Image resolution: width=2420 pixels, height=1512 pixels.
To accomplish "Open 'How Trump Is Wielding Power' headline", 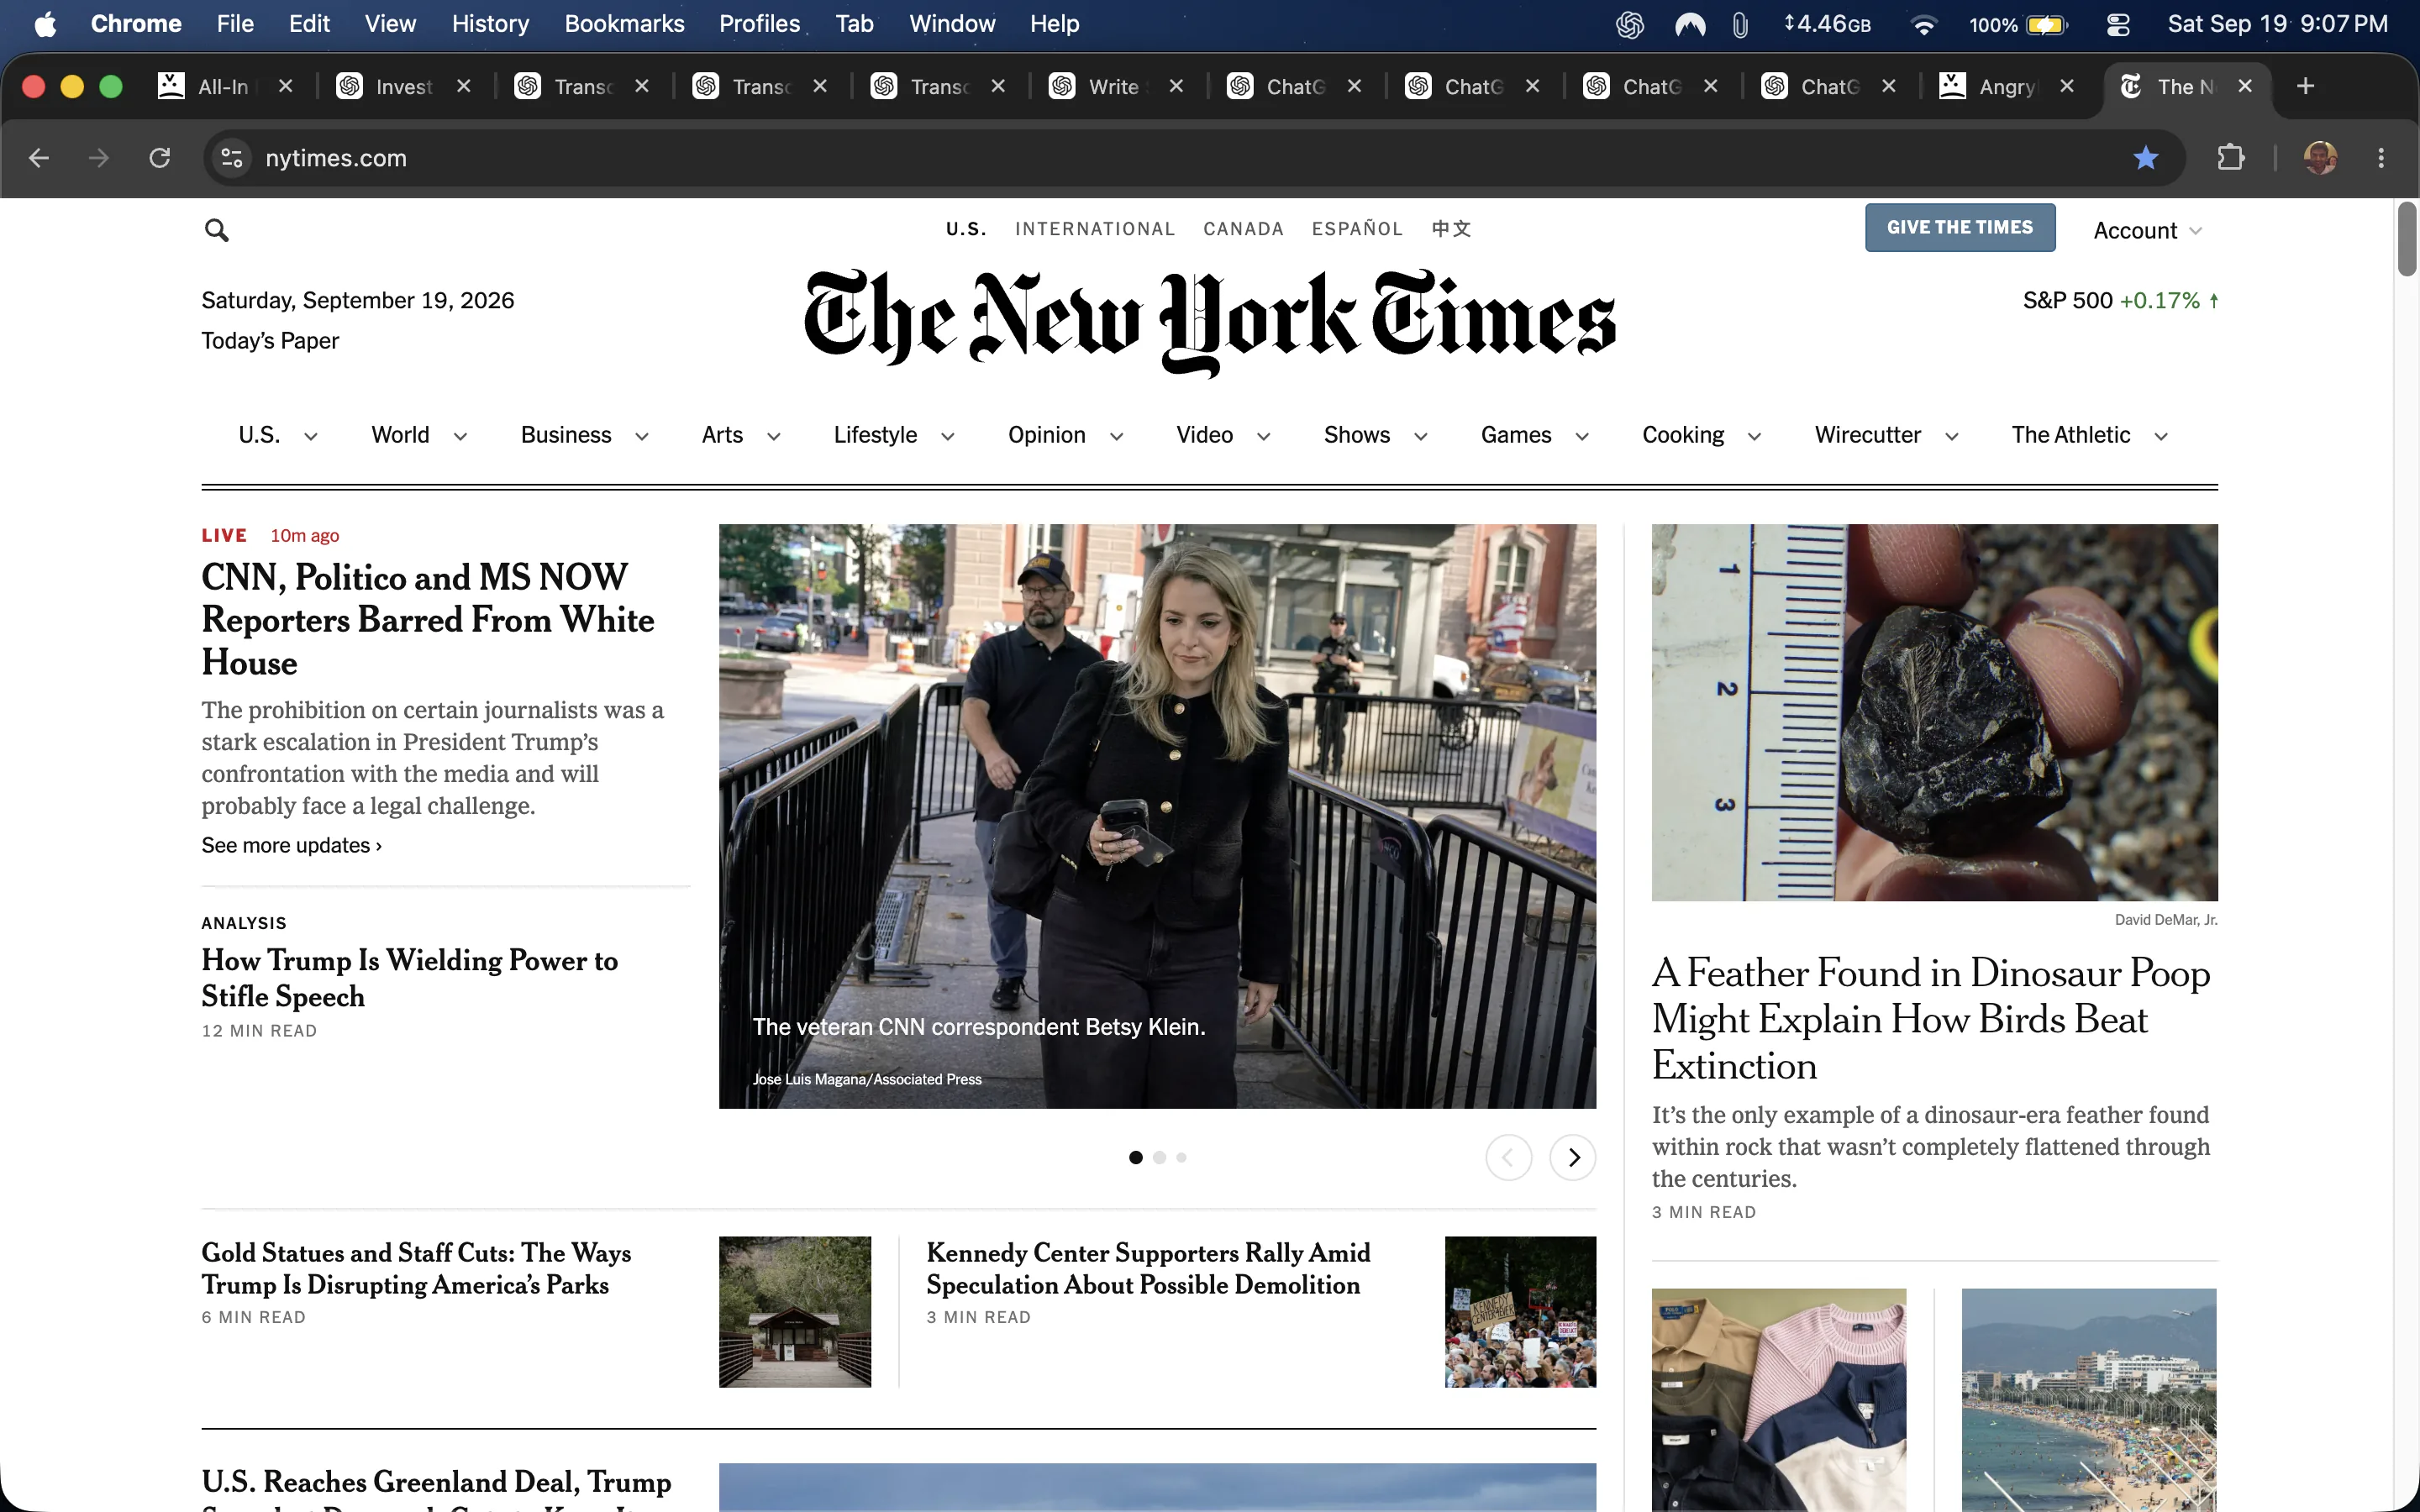I will pos(410,978).
